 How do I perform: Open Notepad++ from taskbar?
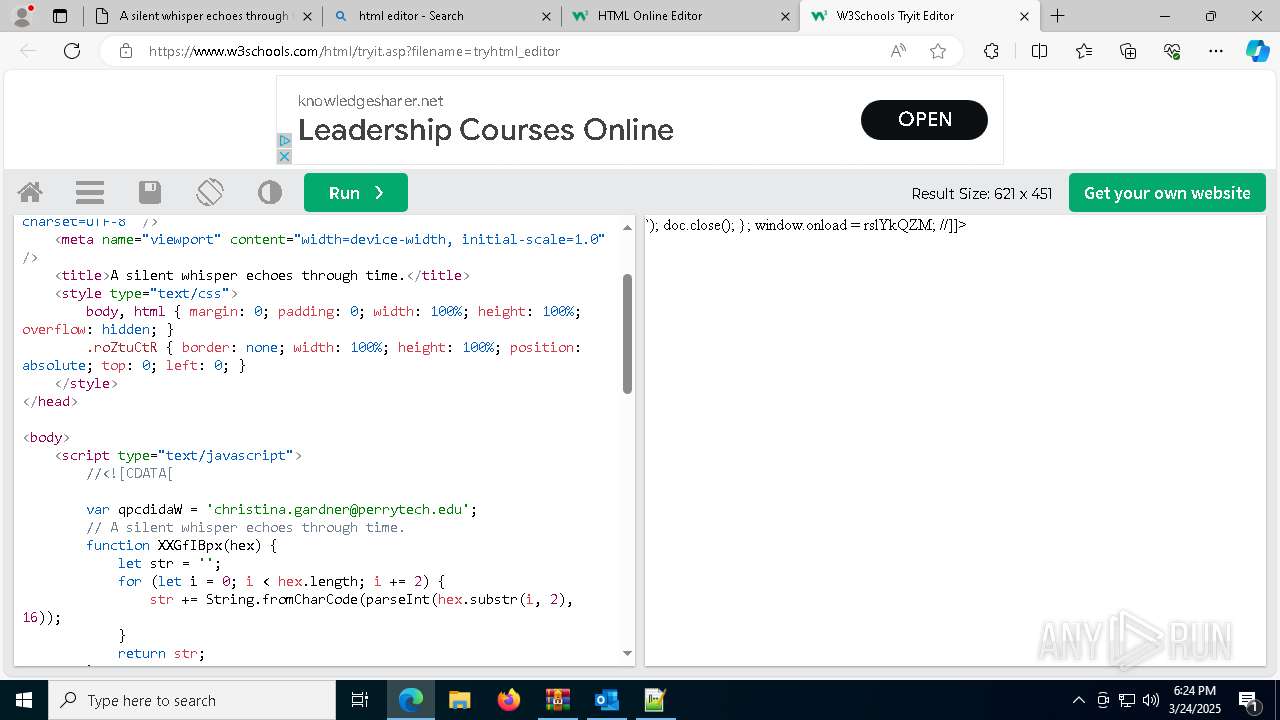(x=655, y=700)
